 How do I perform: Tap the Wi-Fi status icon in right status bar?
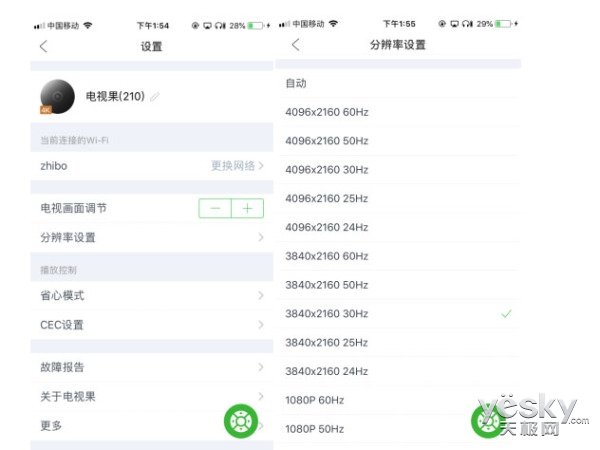[333, 24]
